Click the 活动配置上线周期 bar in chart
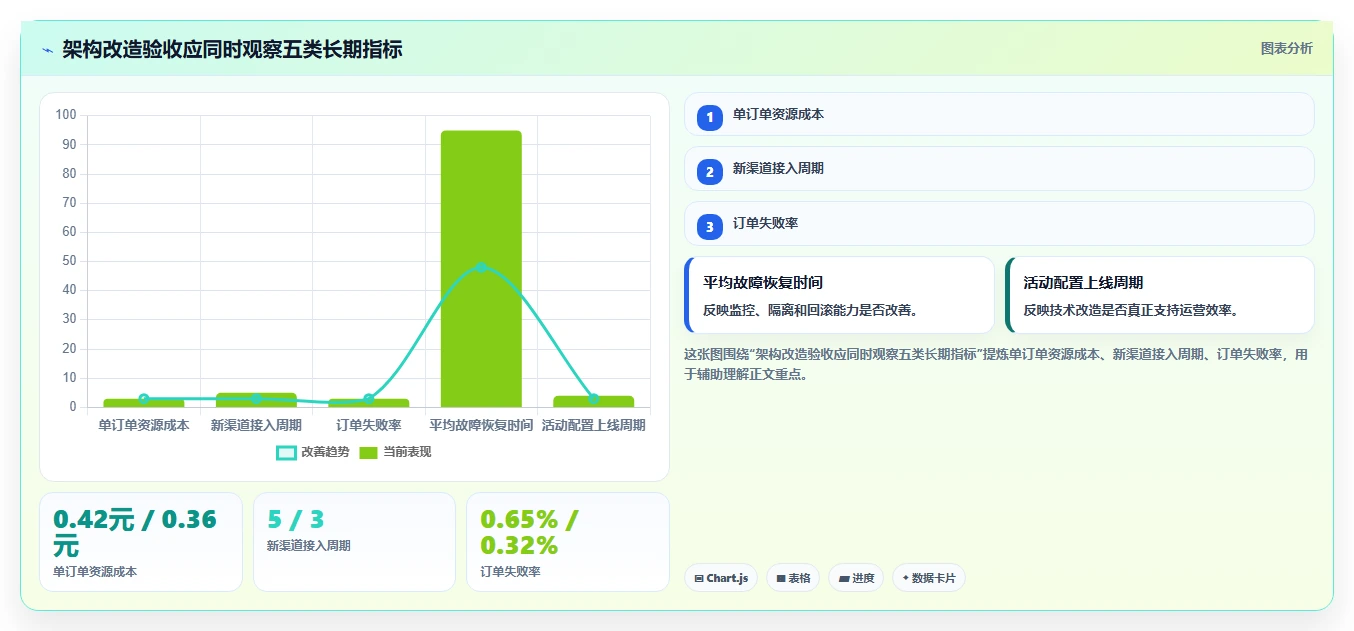The width and height of the screenshot is (1354, 631). click(x=593, y=401)
